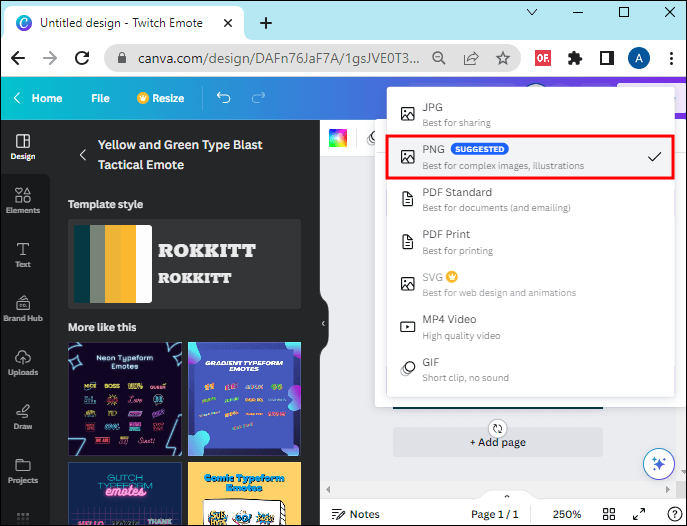Show more apps in sidebar
Viewport: 687px width, 526px height.
23,518
